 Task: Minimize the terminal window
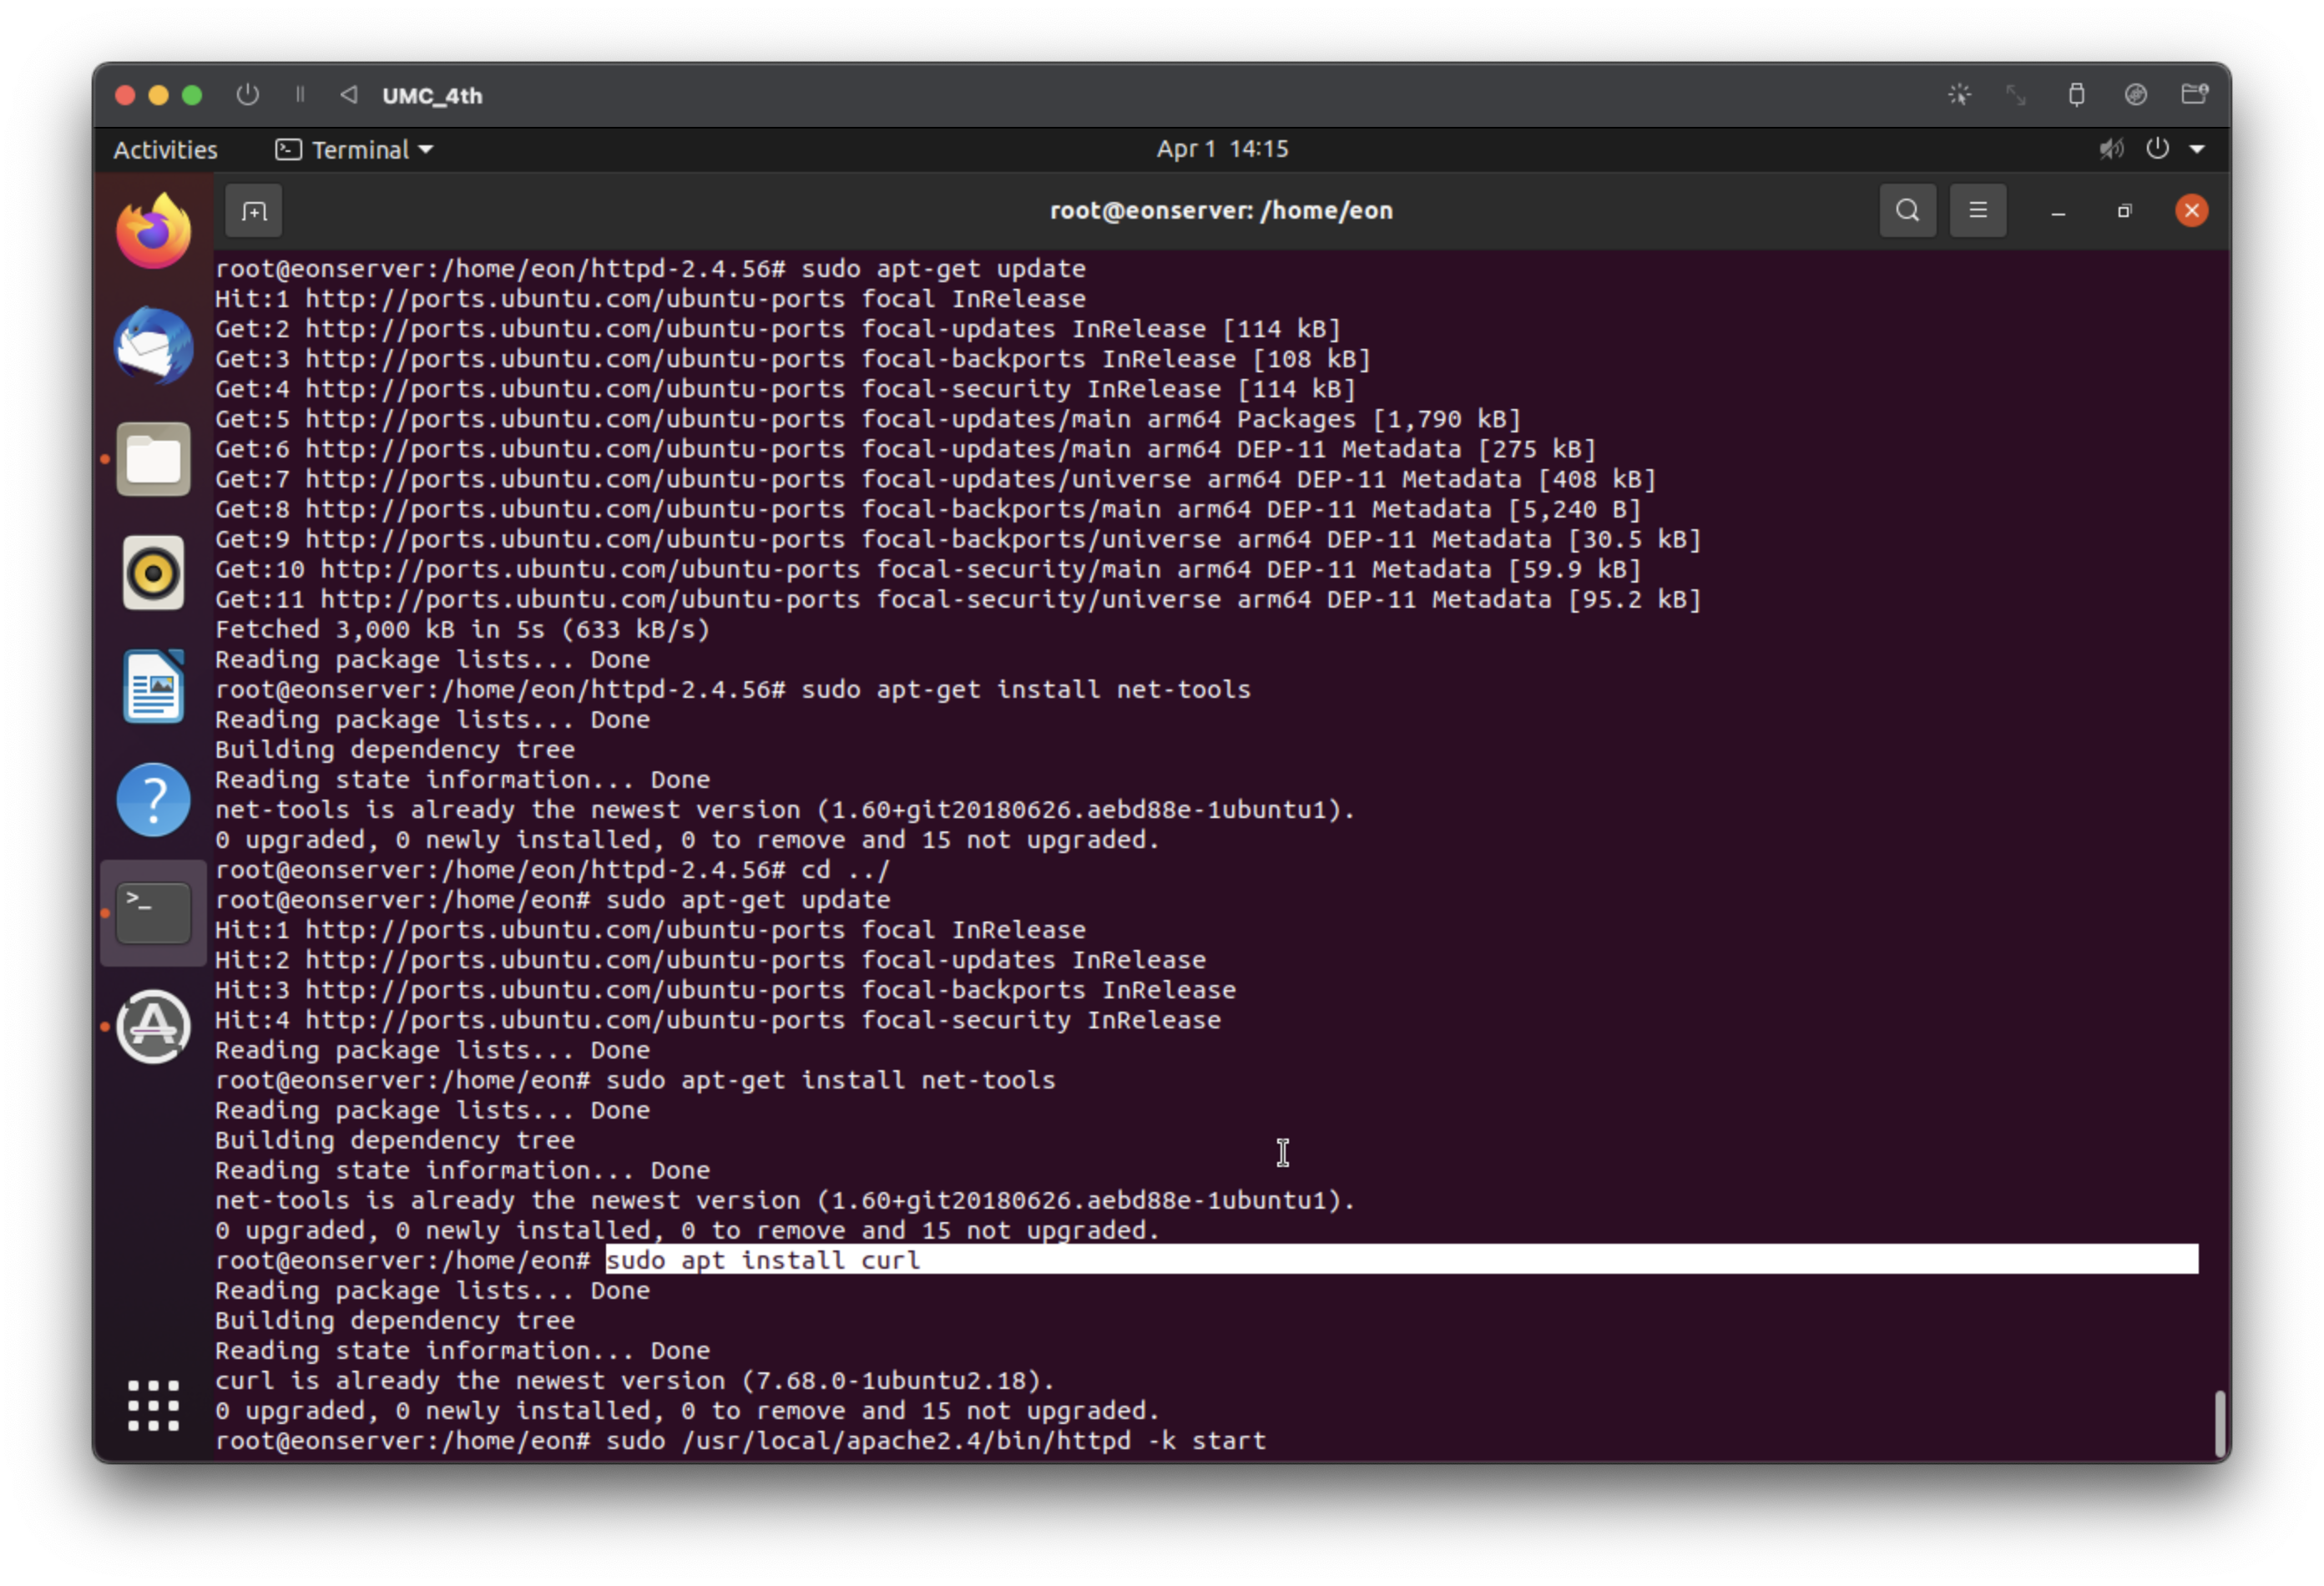[2058, 212]
